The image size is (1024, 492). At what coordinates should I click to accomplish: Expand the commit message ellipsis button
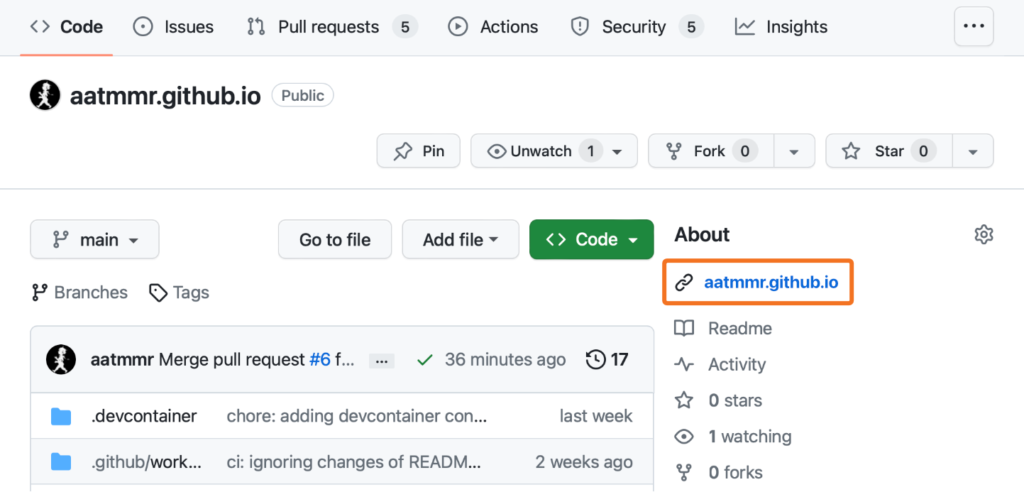[381, 361]
